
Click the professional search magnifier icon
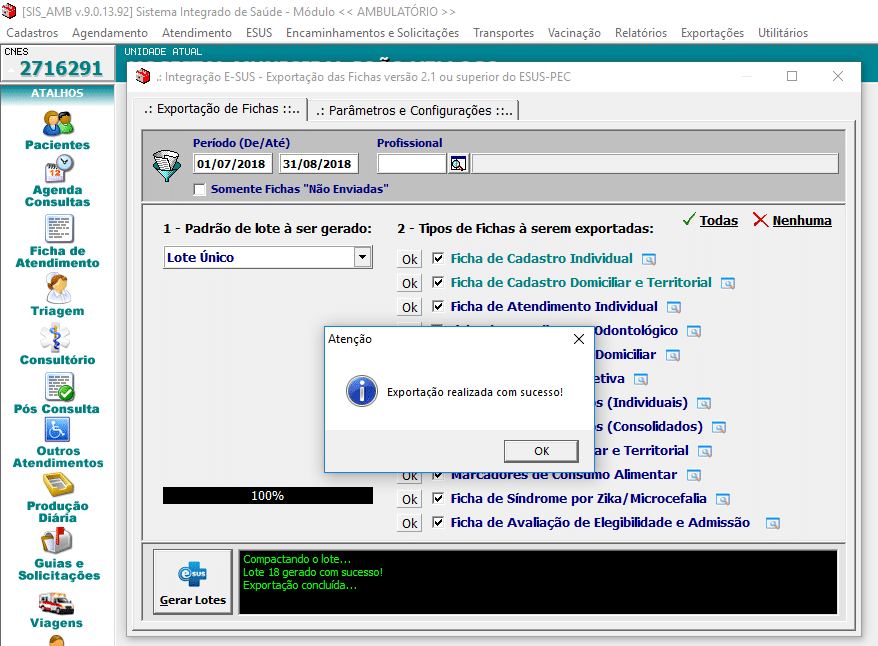tap(458, 164)
